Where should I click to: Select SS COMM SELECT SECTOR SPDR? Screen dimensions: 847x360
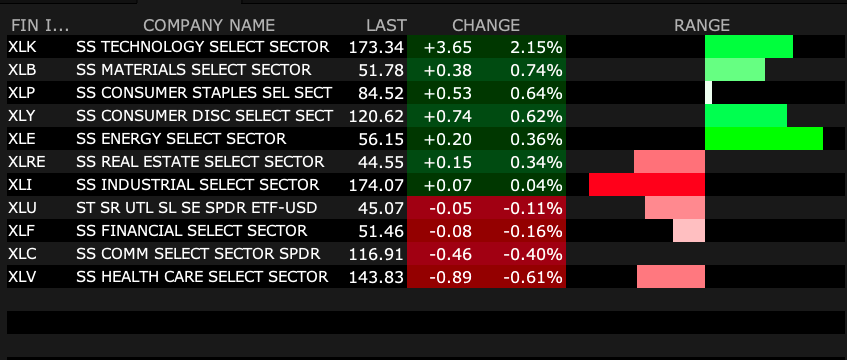(198, 254)
